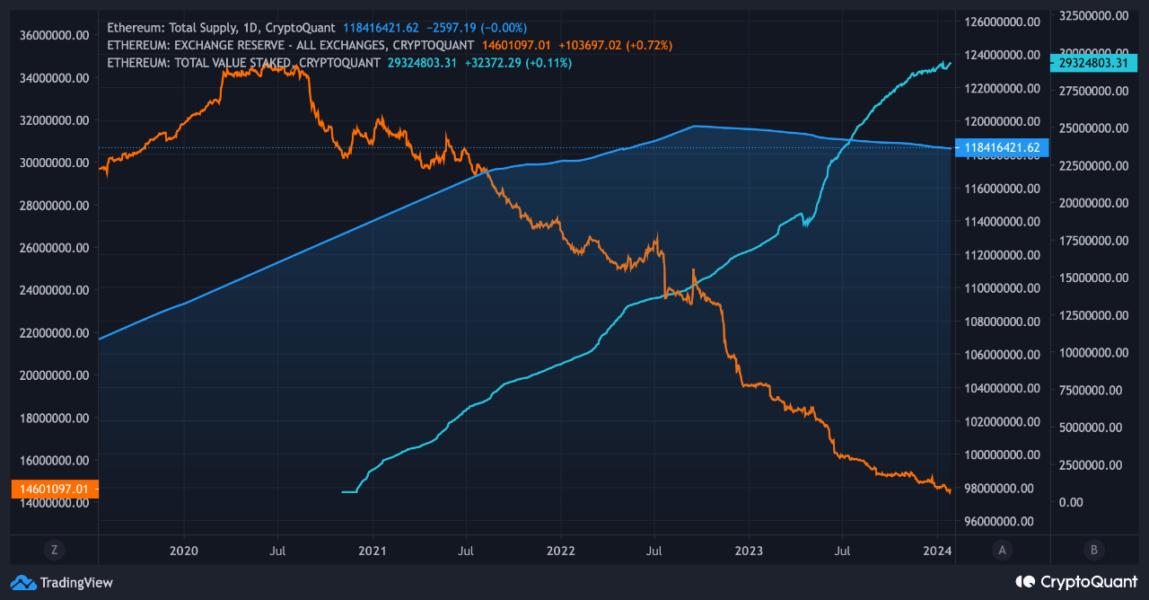Click the blue 118416421.62 price label

tap(1002, 147)
